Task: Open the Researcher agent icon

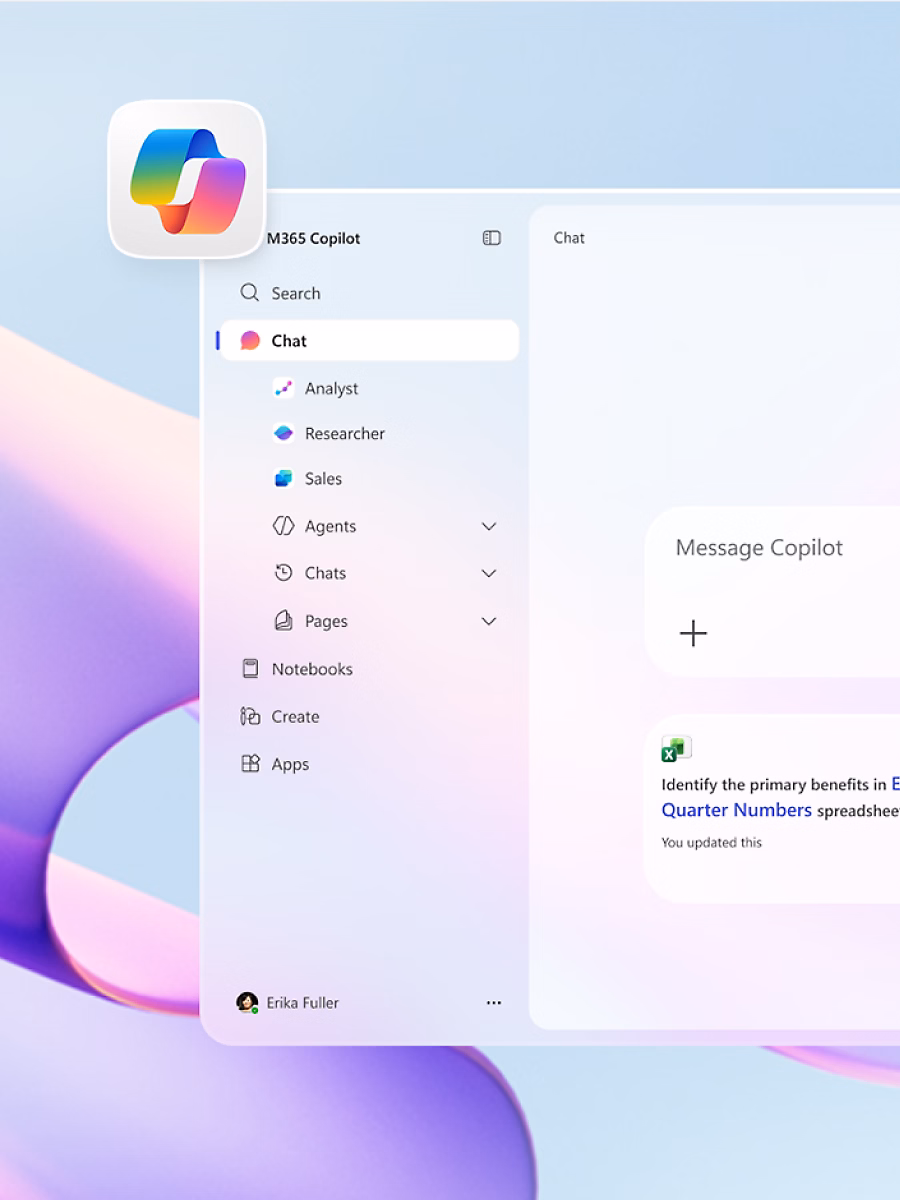Action: pos(284,433)
